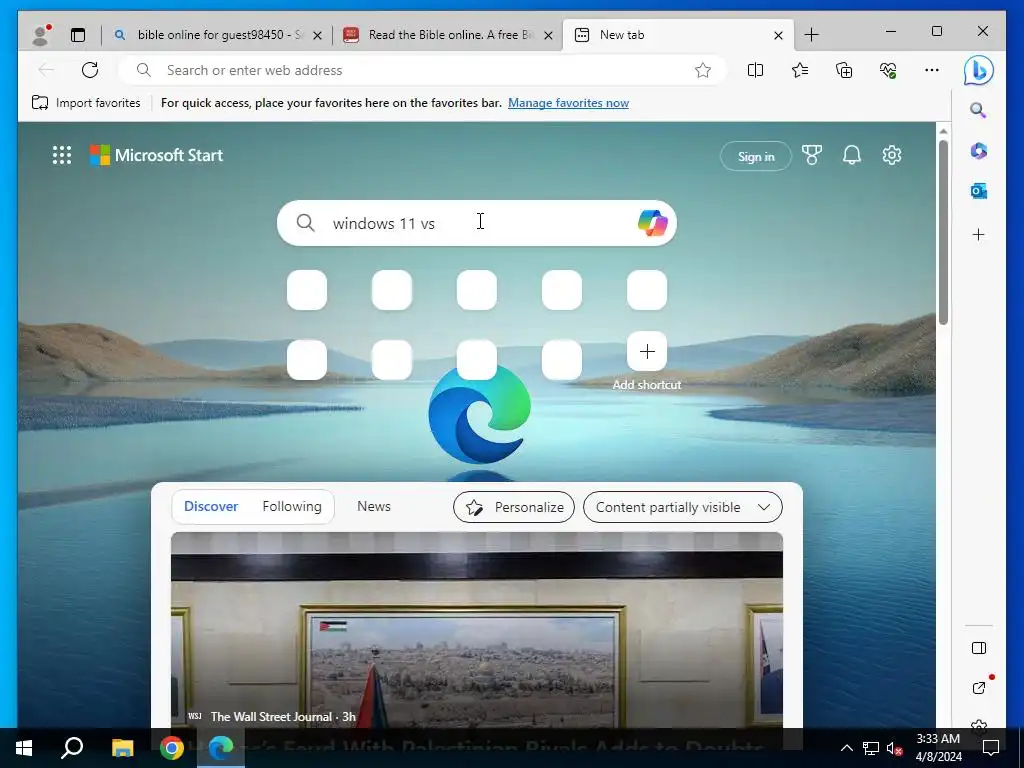The image size is (1024, 768).
Task: Open the Wall Street Journal news card image
Action: click(477, 630)
